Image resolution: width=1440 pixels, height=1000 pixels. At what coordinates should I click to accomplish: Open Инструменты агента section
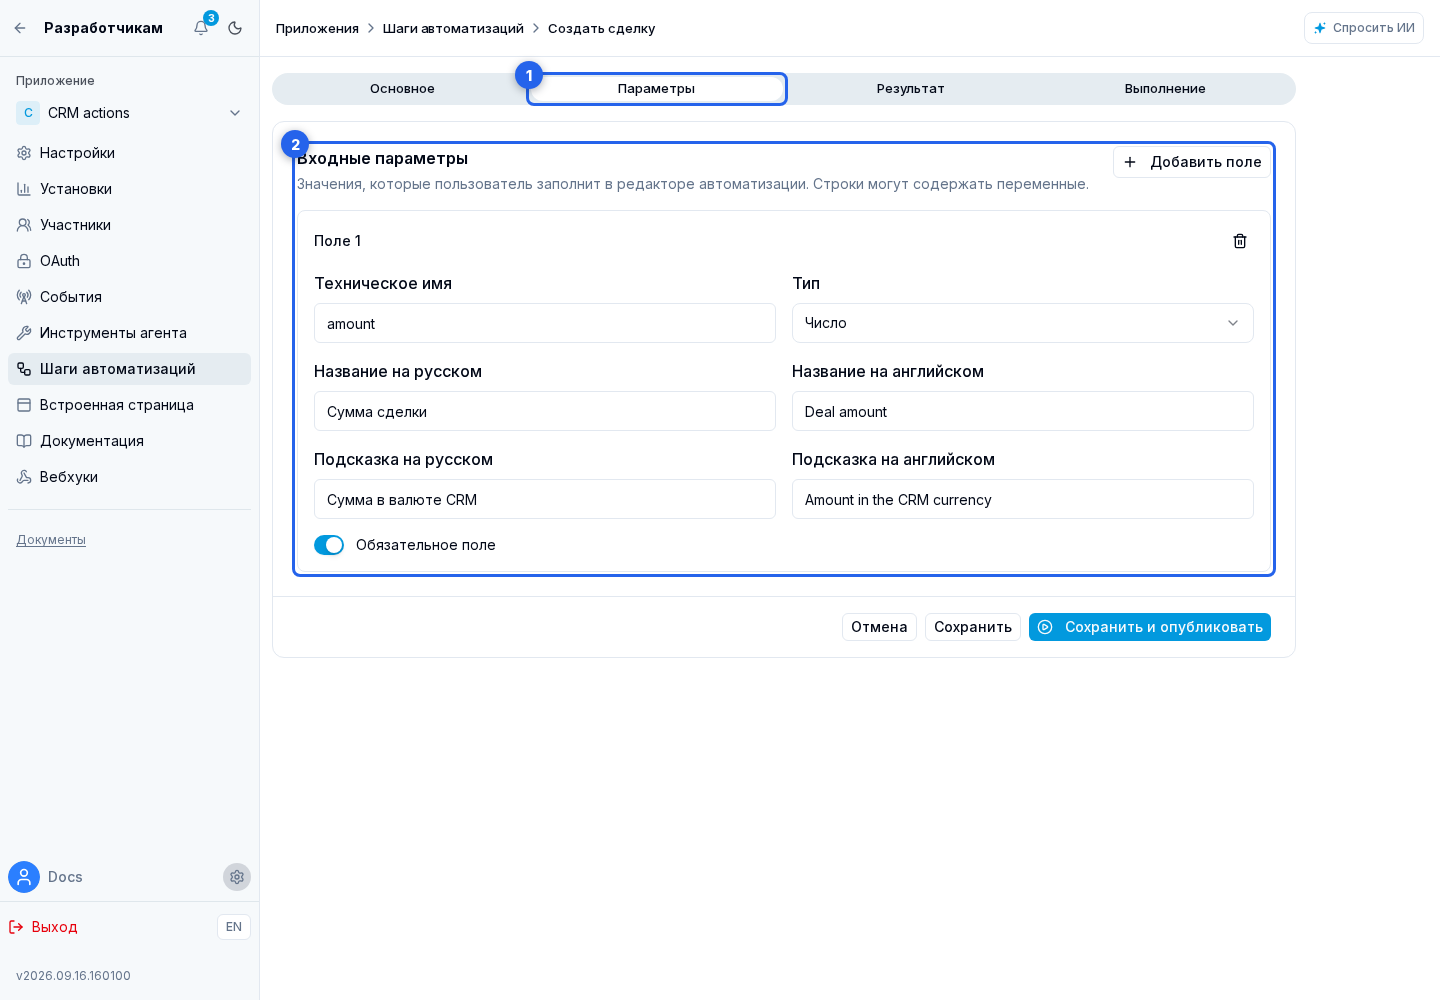click(x=130, y=333)
